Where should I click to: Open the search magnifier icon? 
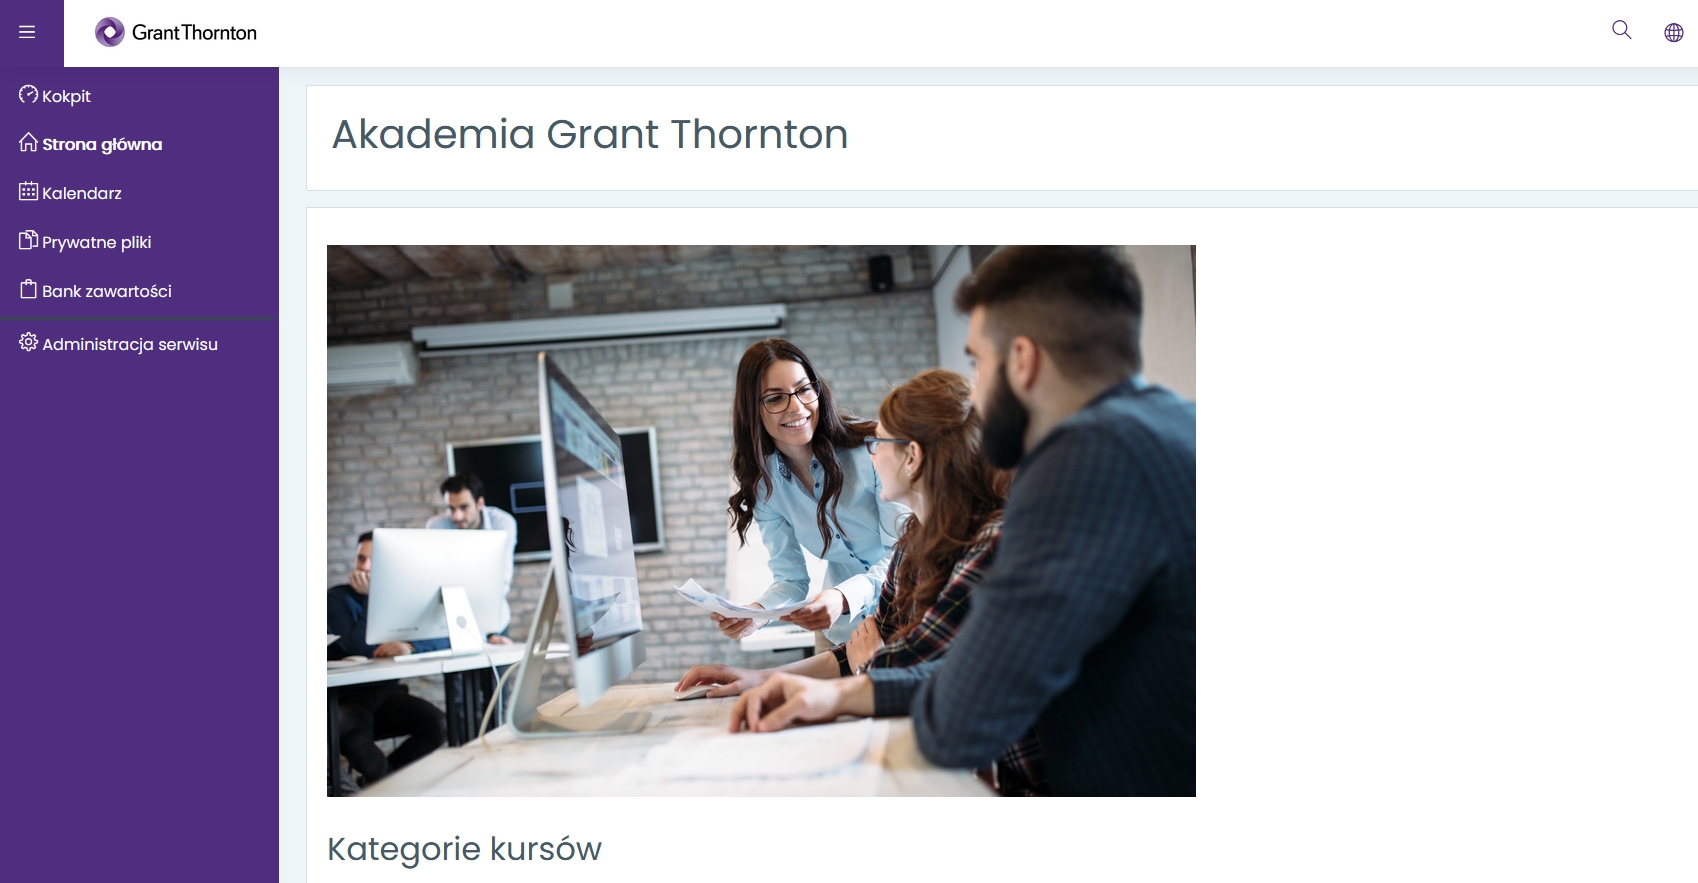click(x=1621, y=30)
